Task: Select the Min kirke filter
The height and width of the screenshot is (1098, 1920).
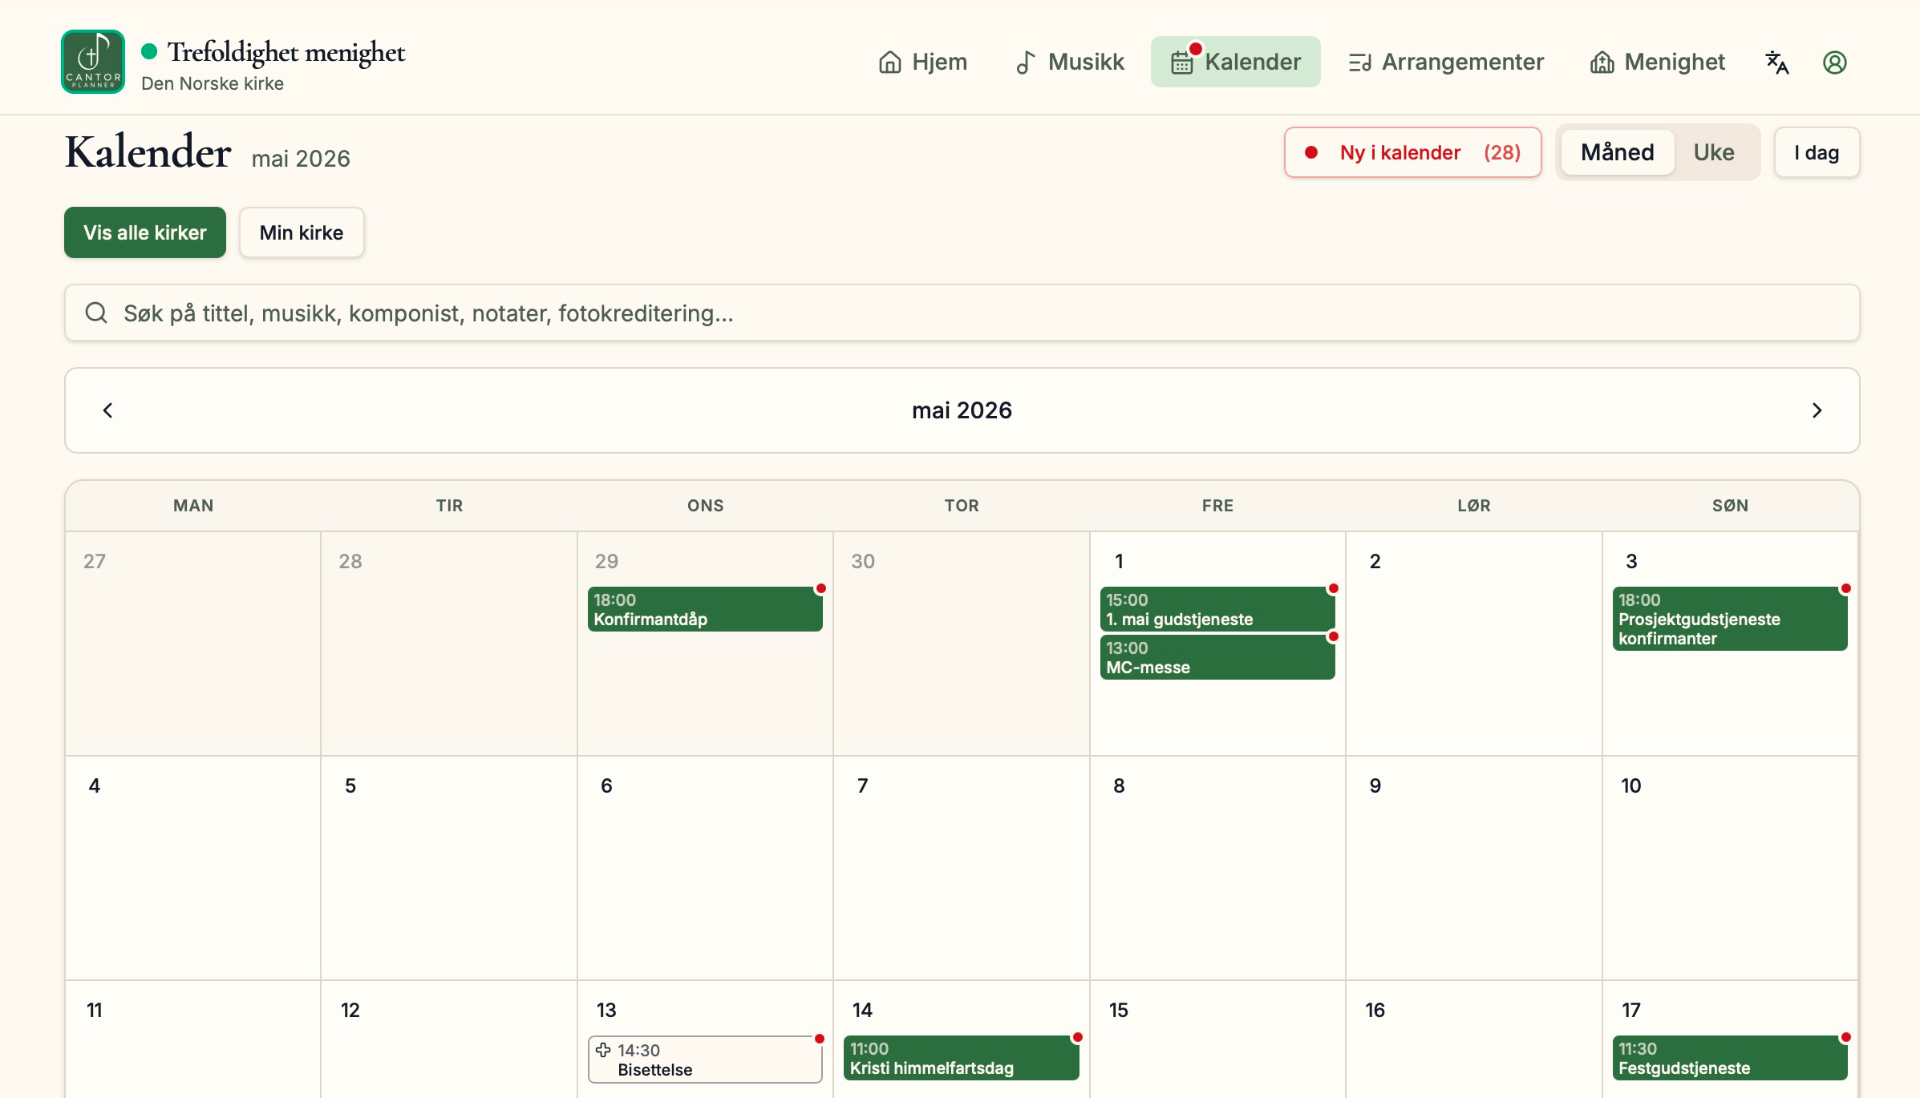Action: tap(301, 232)
